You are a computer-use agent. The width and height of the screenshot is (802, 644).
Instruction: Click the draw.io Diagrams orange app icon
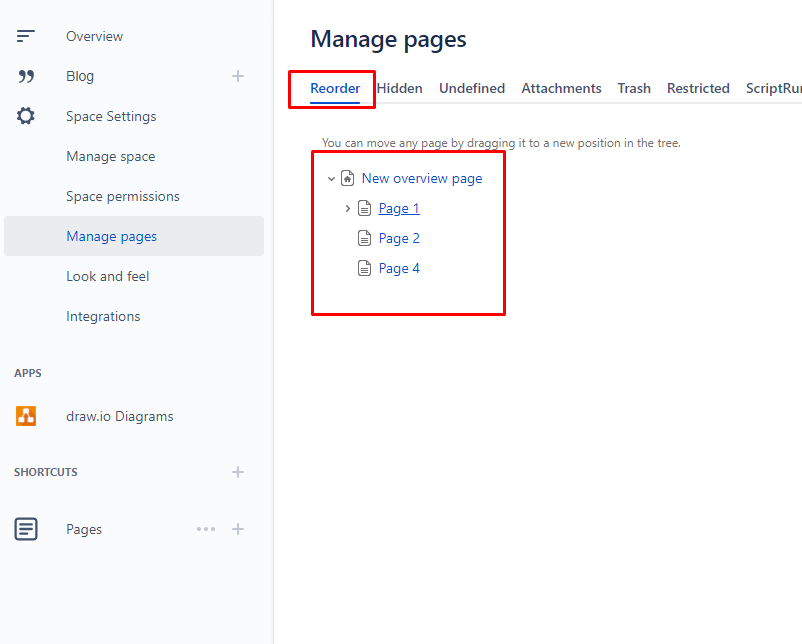[26, 416]
